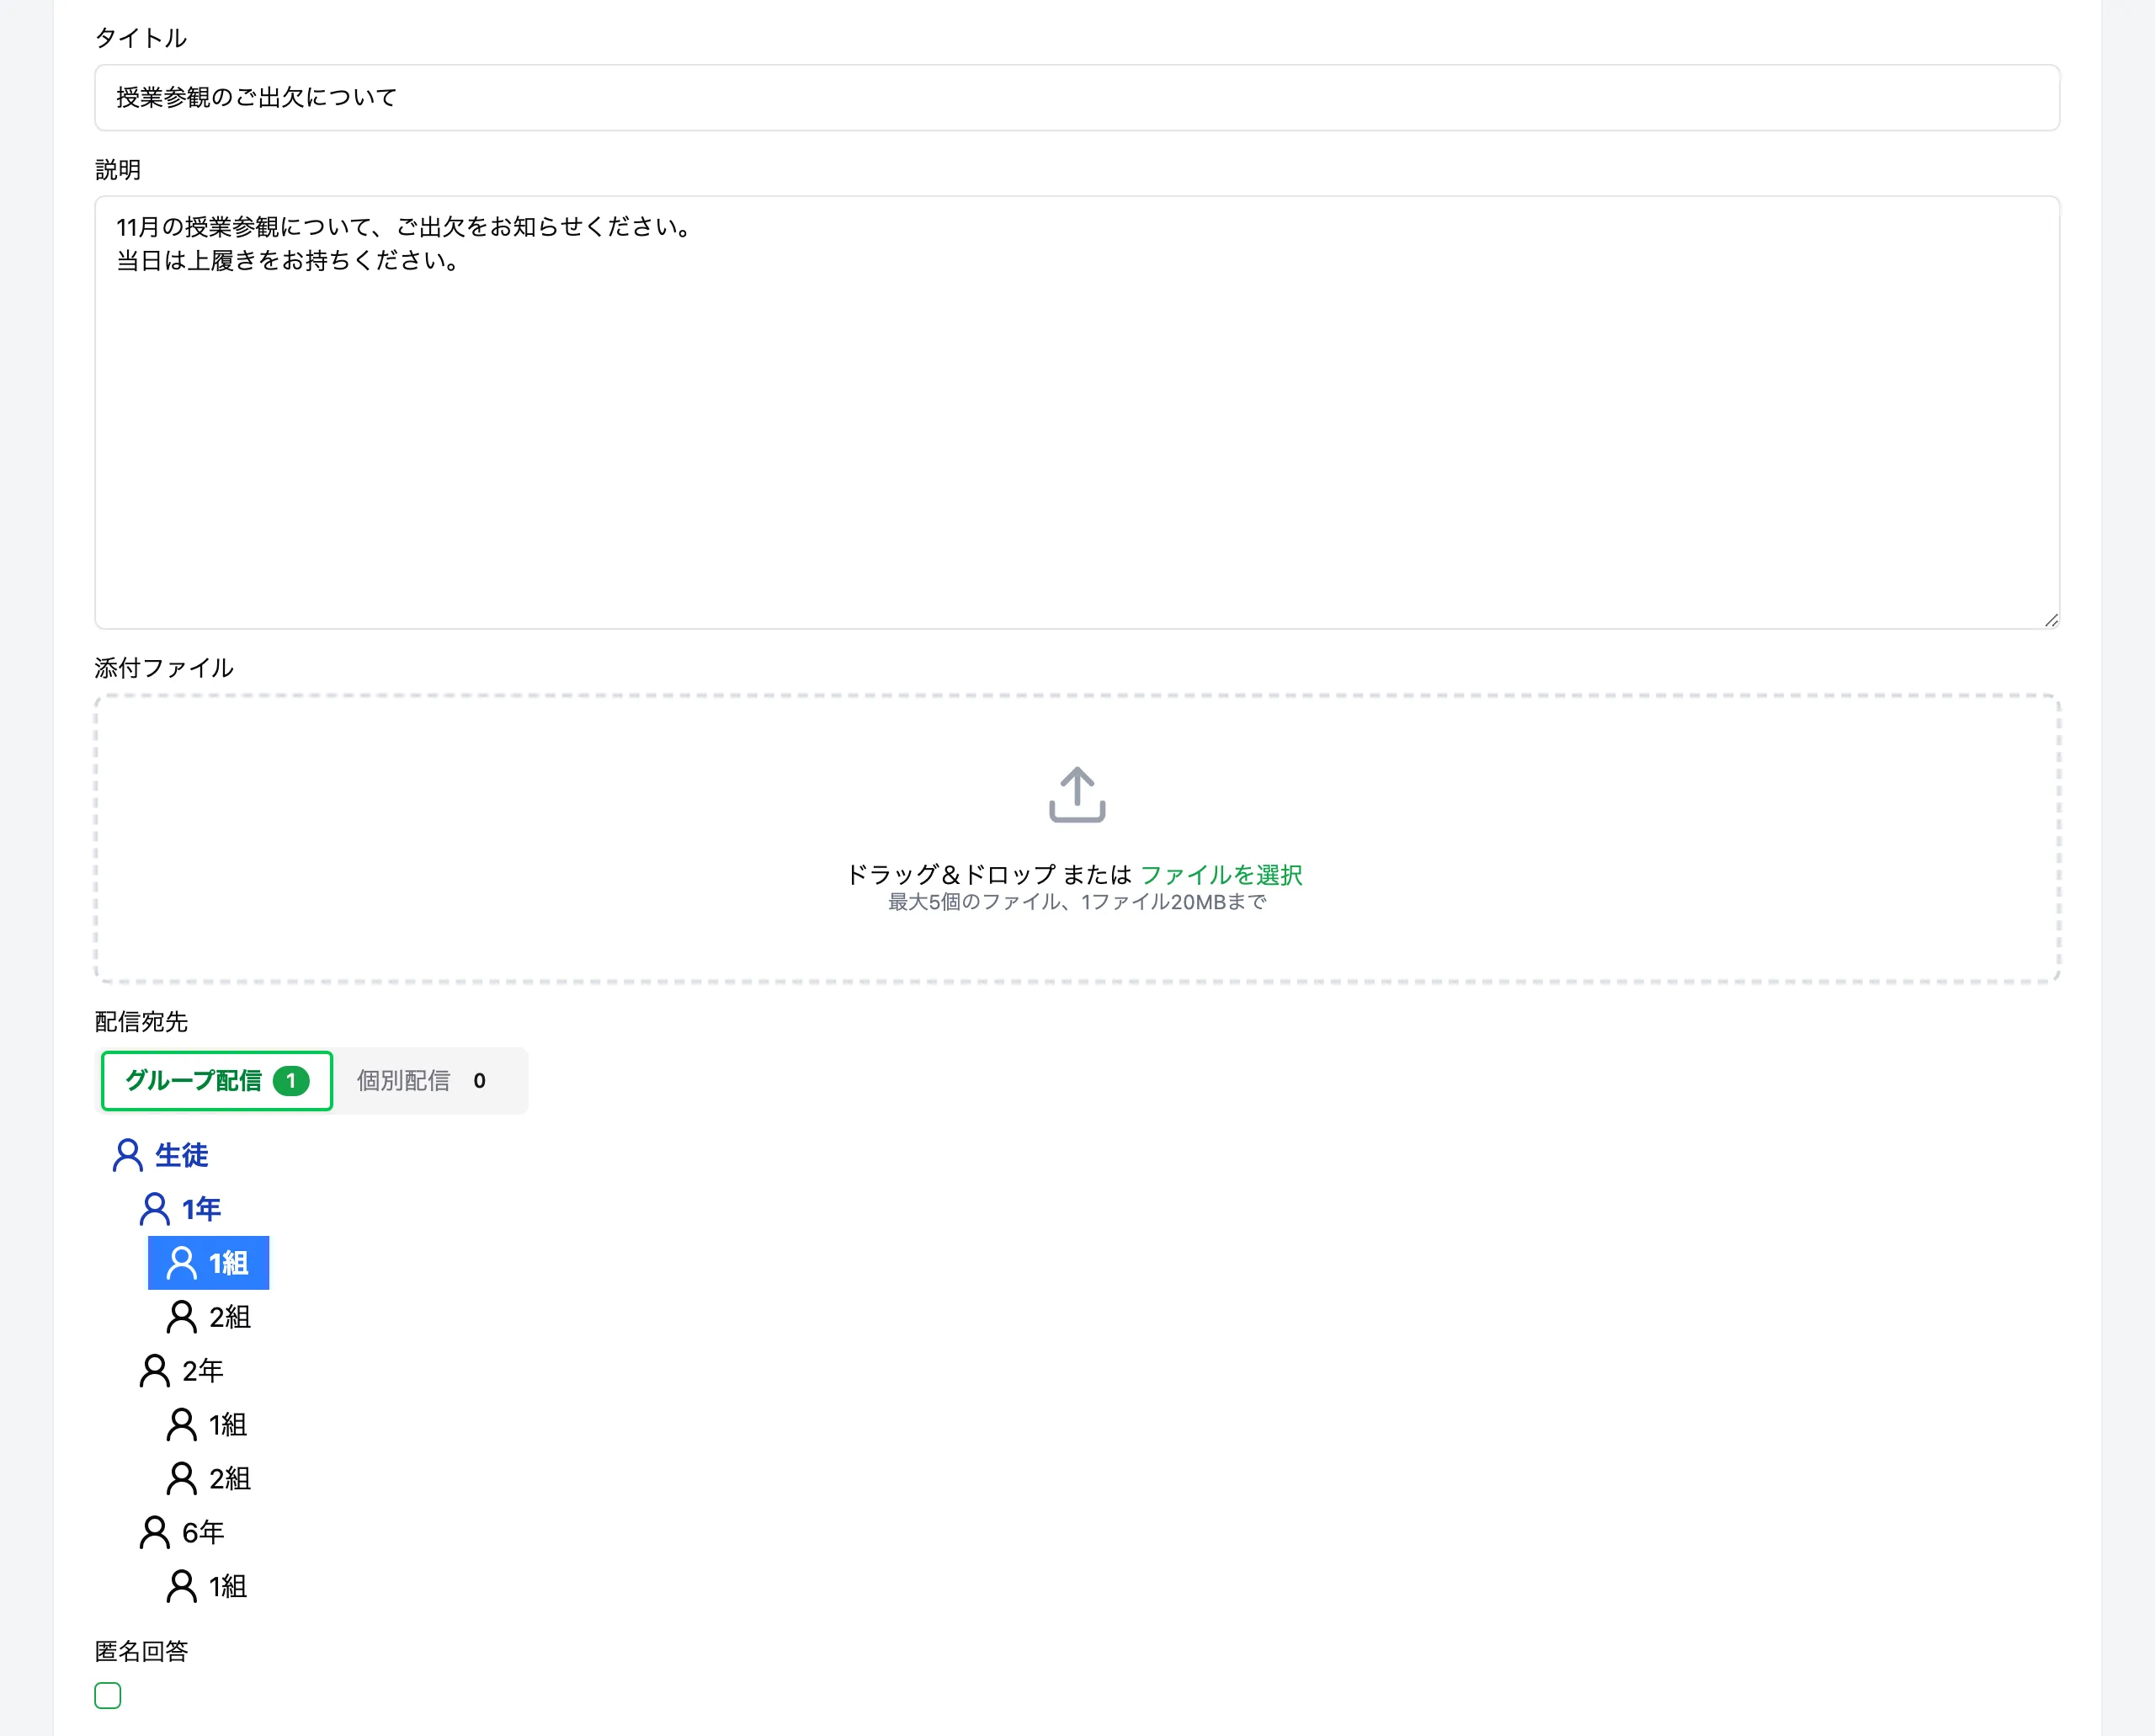Click the person icon on highlighted 1組
This screenshot has height=1736, width=2155.
tap(181, 1263)
